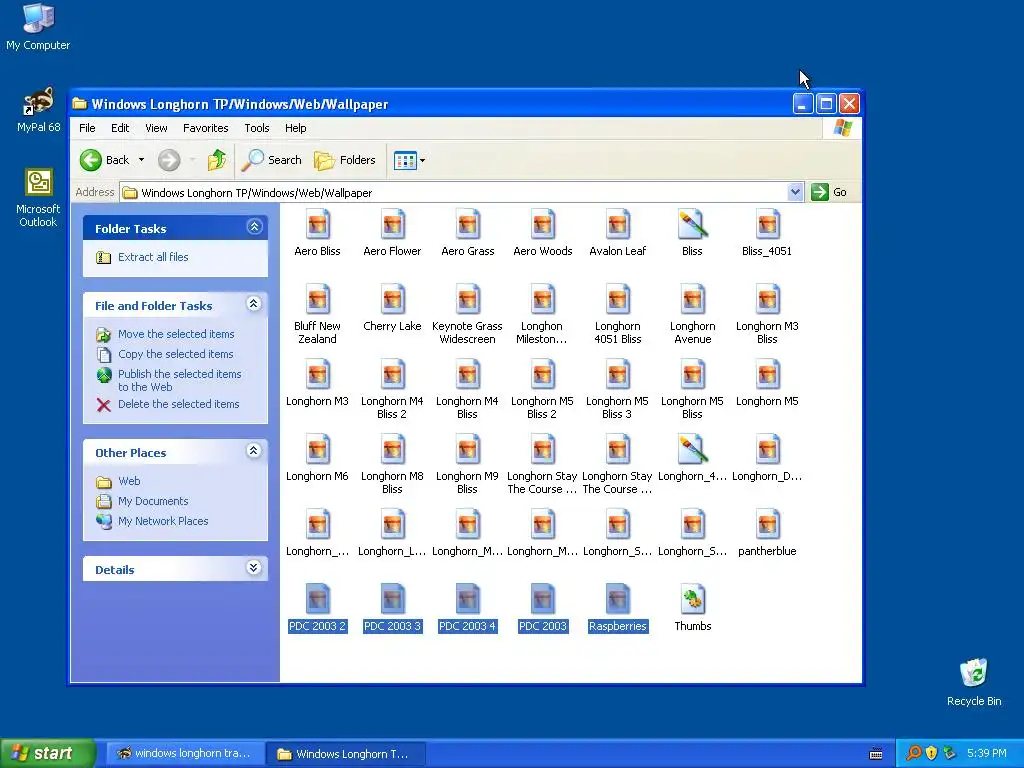Select the Recycle Bin on desktop
The height and width of the screenshot is (768, 1024).
(973, 682)
